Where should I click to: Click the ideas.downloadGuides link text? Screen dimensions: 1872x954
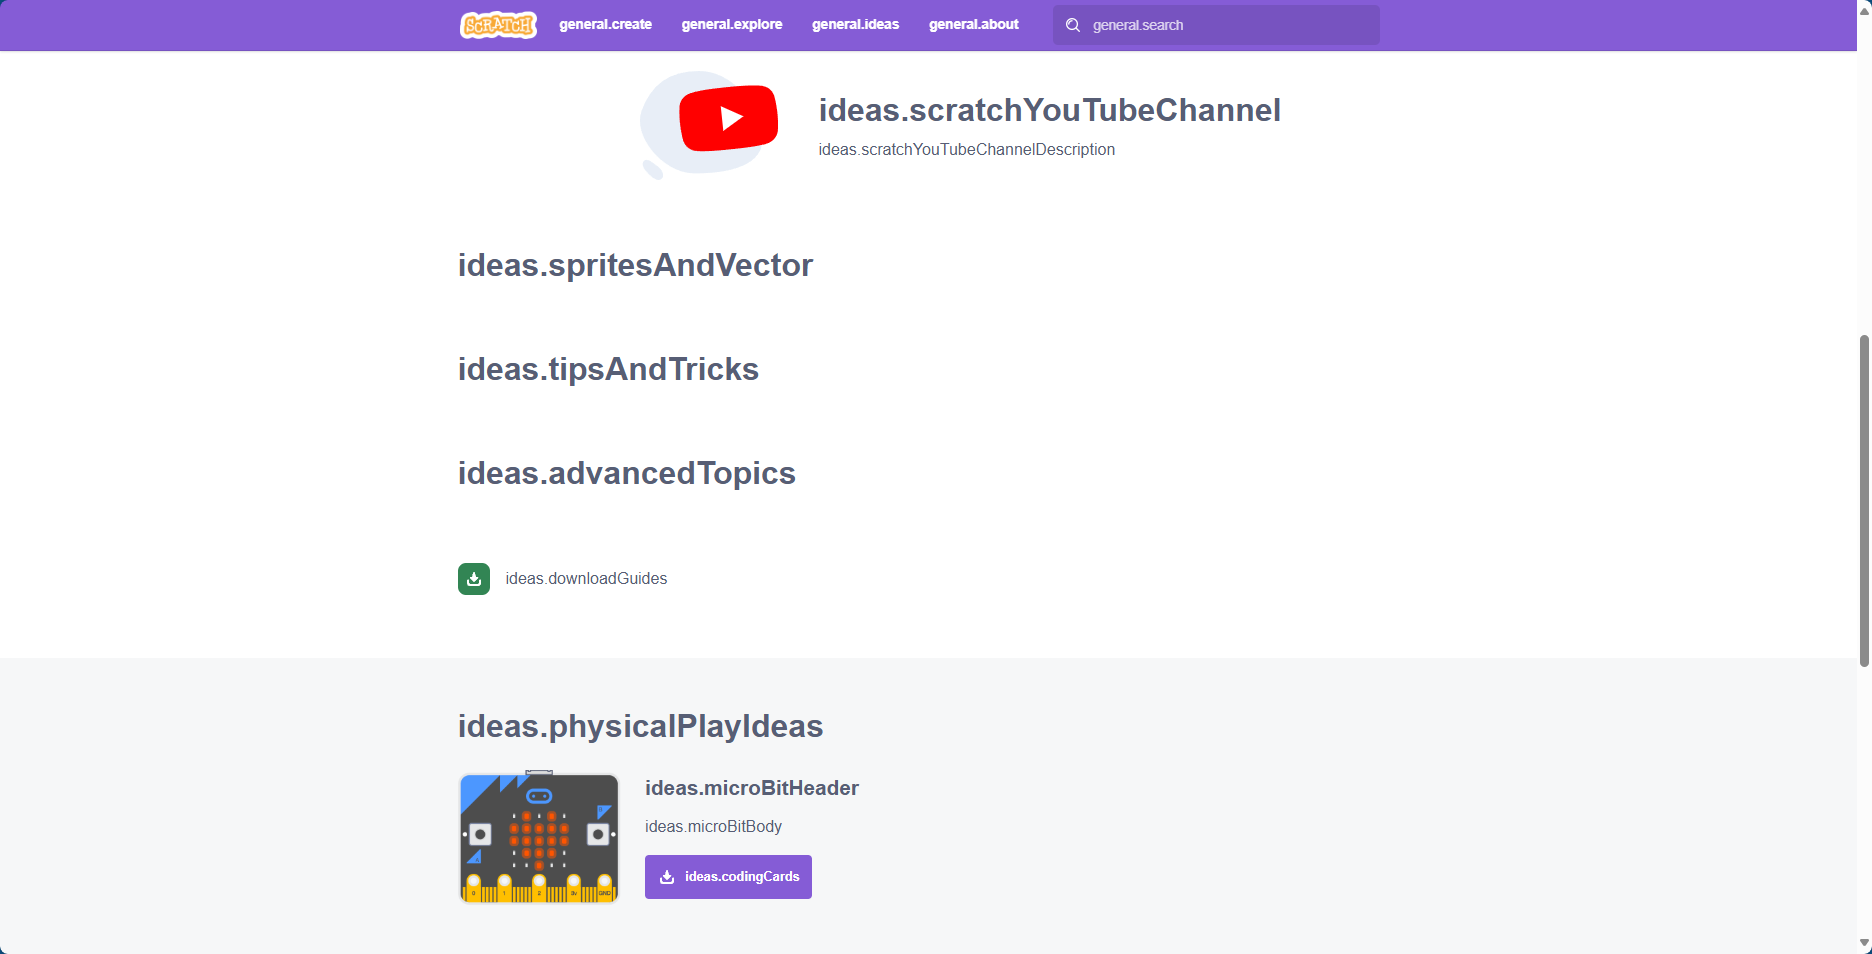pyautogui.click(x=586, y=579)
